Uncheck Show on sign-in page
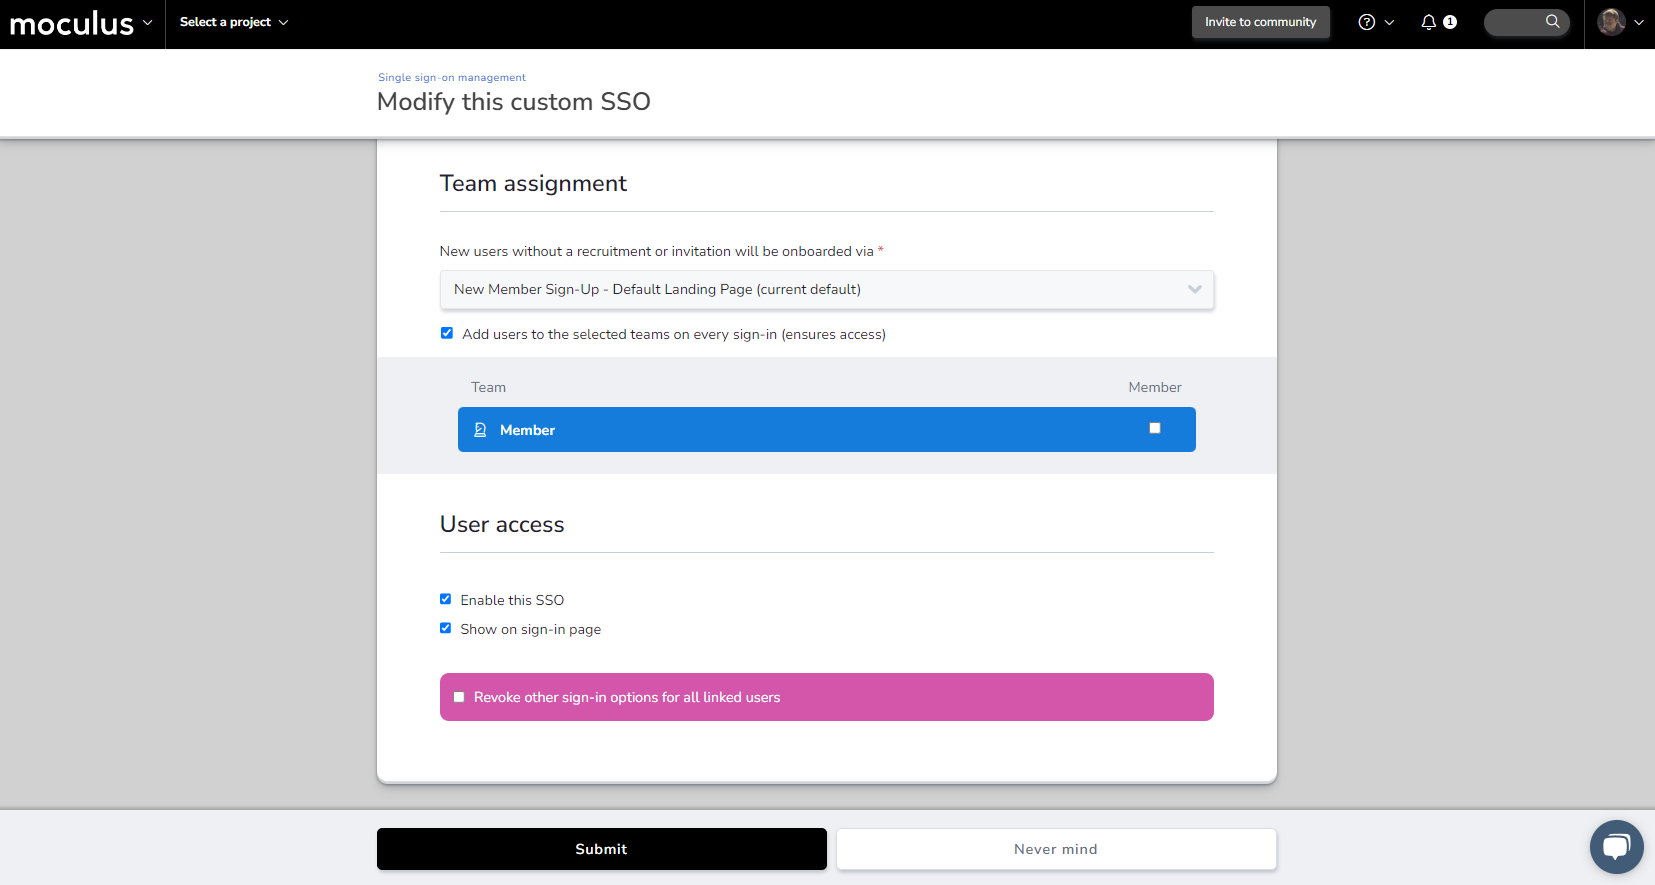This screenshot has height=885, width=1655. (446, 628)
